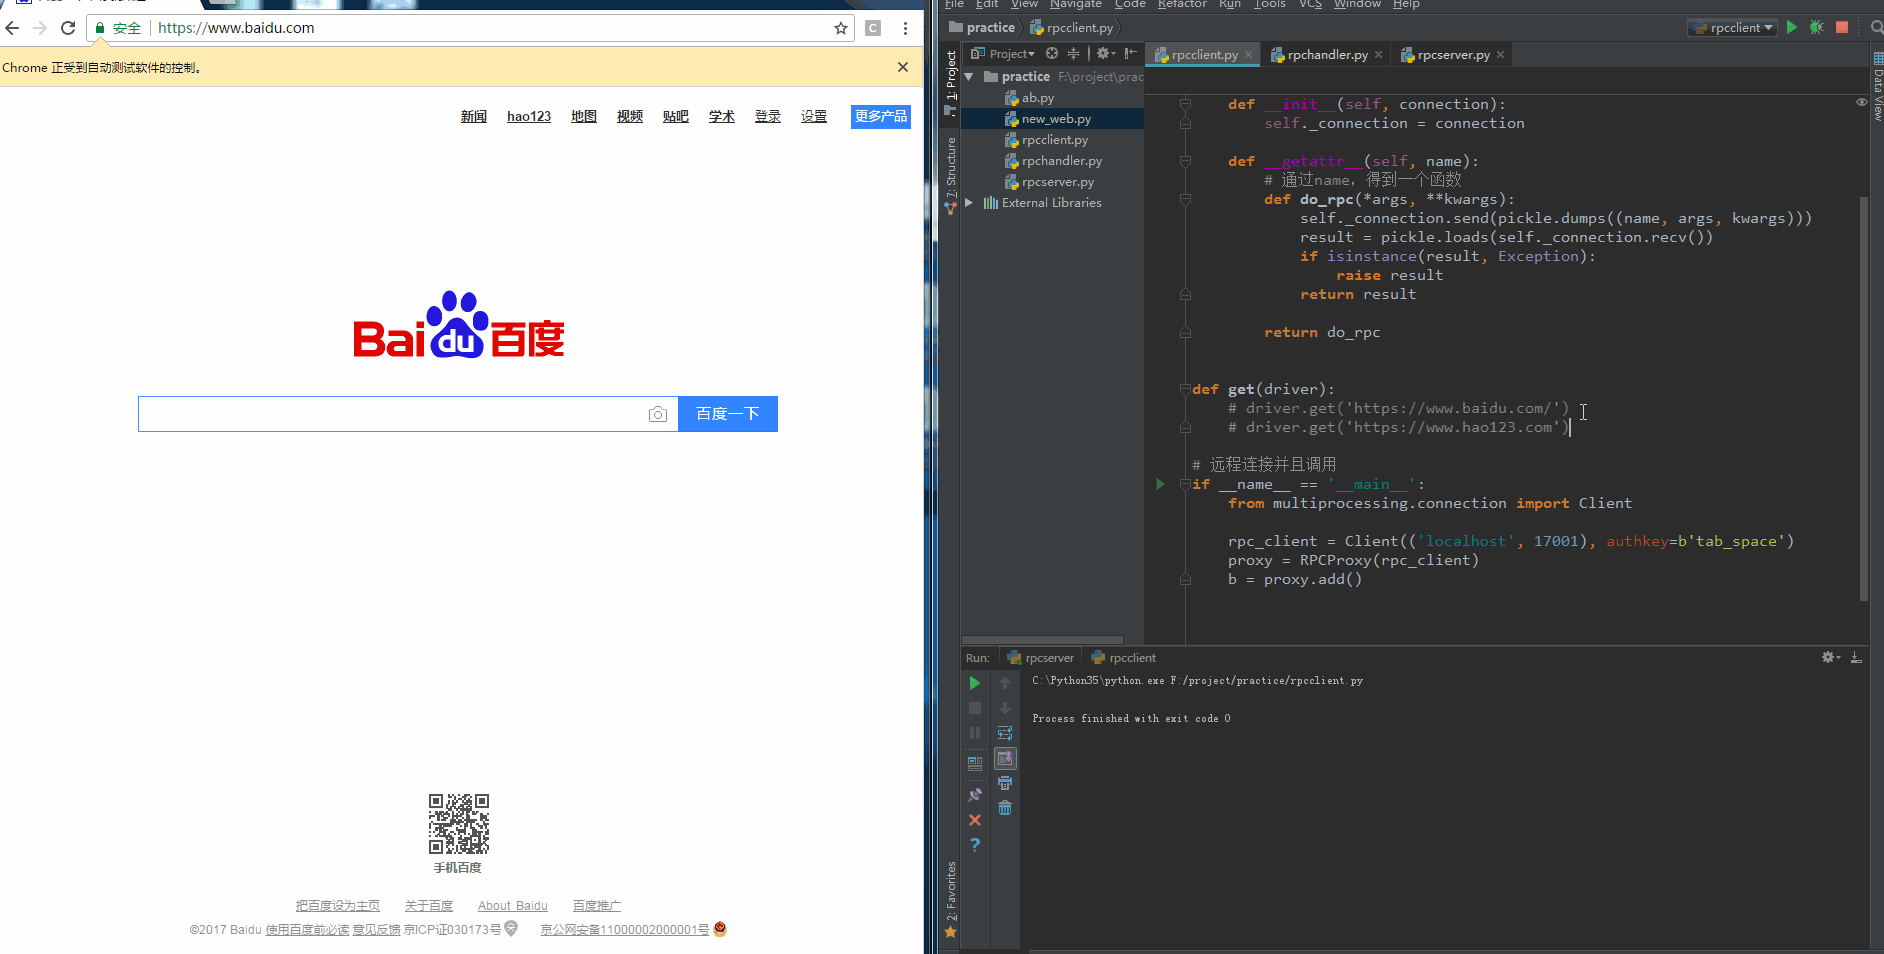Run rpcclient with the green toolbar Run icon

point(1792,28)
